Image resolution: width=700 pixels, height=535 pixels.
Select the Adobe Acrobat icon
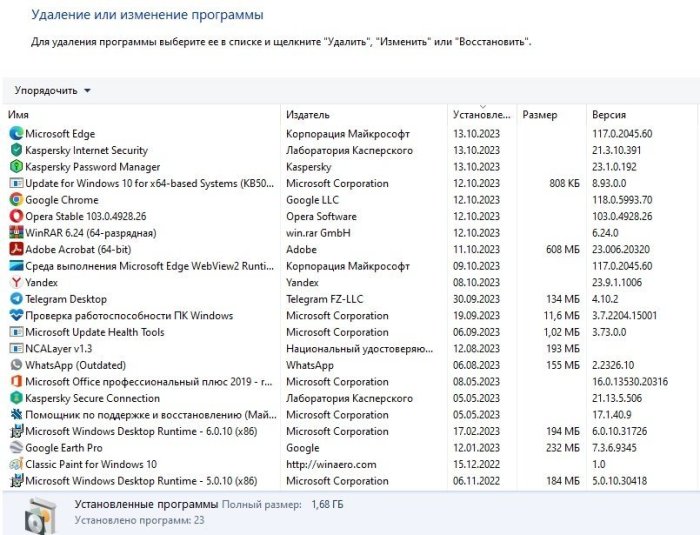coord(16,249)
